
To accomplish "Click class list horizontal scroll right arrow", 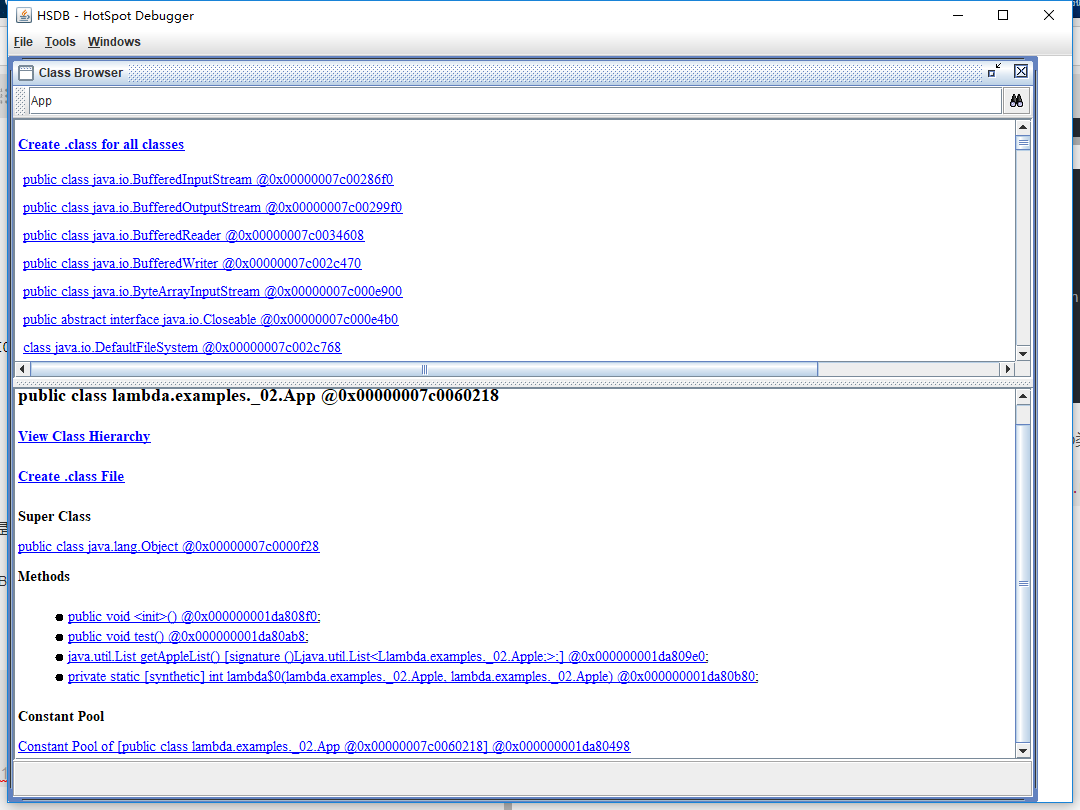I will 1008,369.
